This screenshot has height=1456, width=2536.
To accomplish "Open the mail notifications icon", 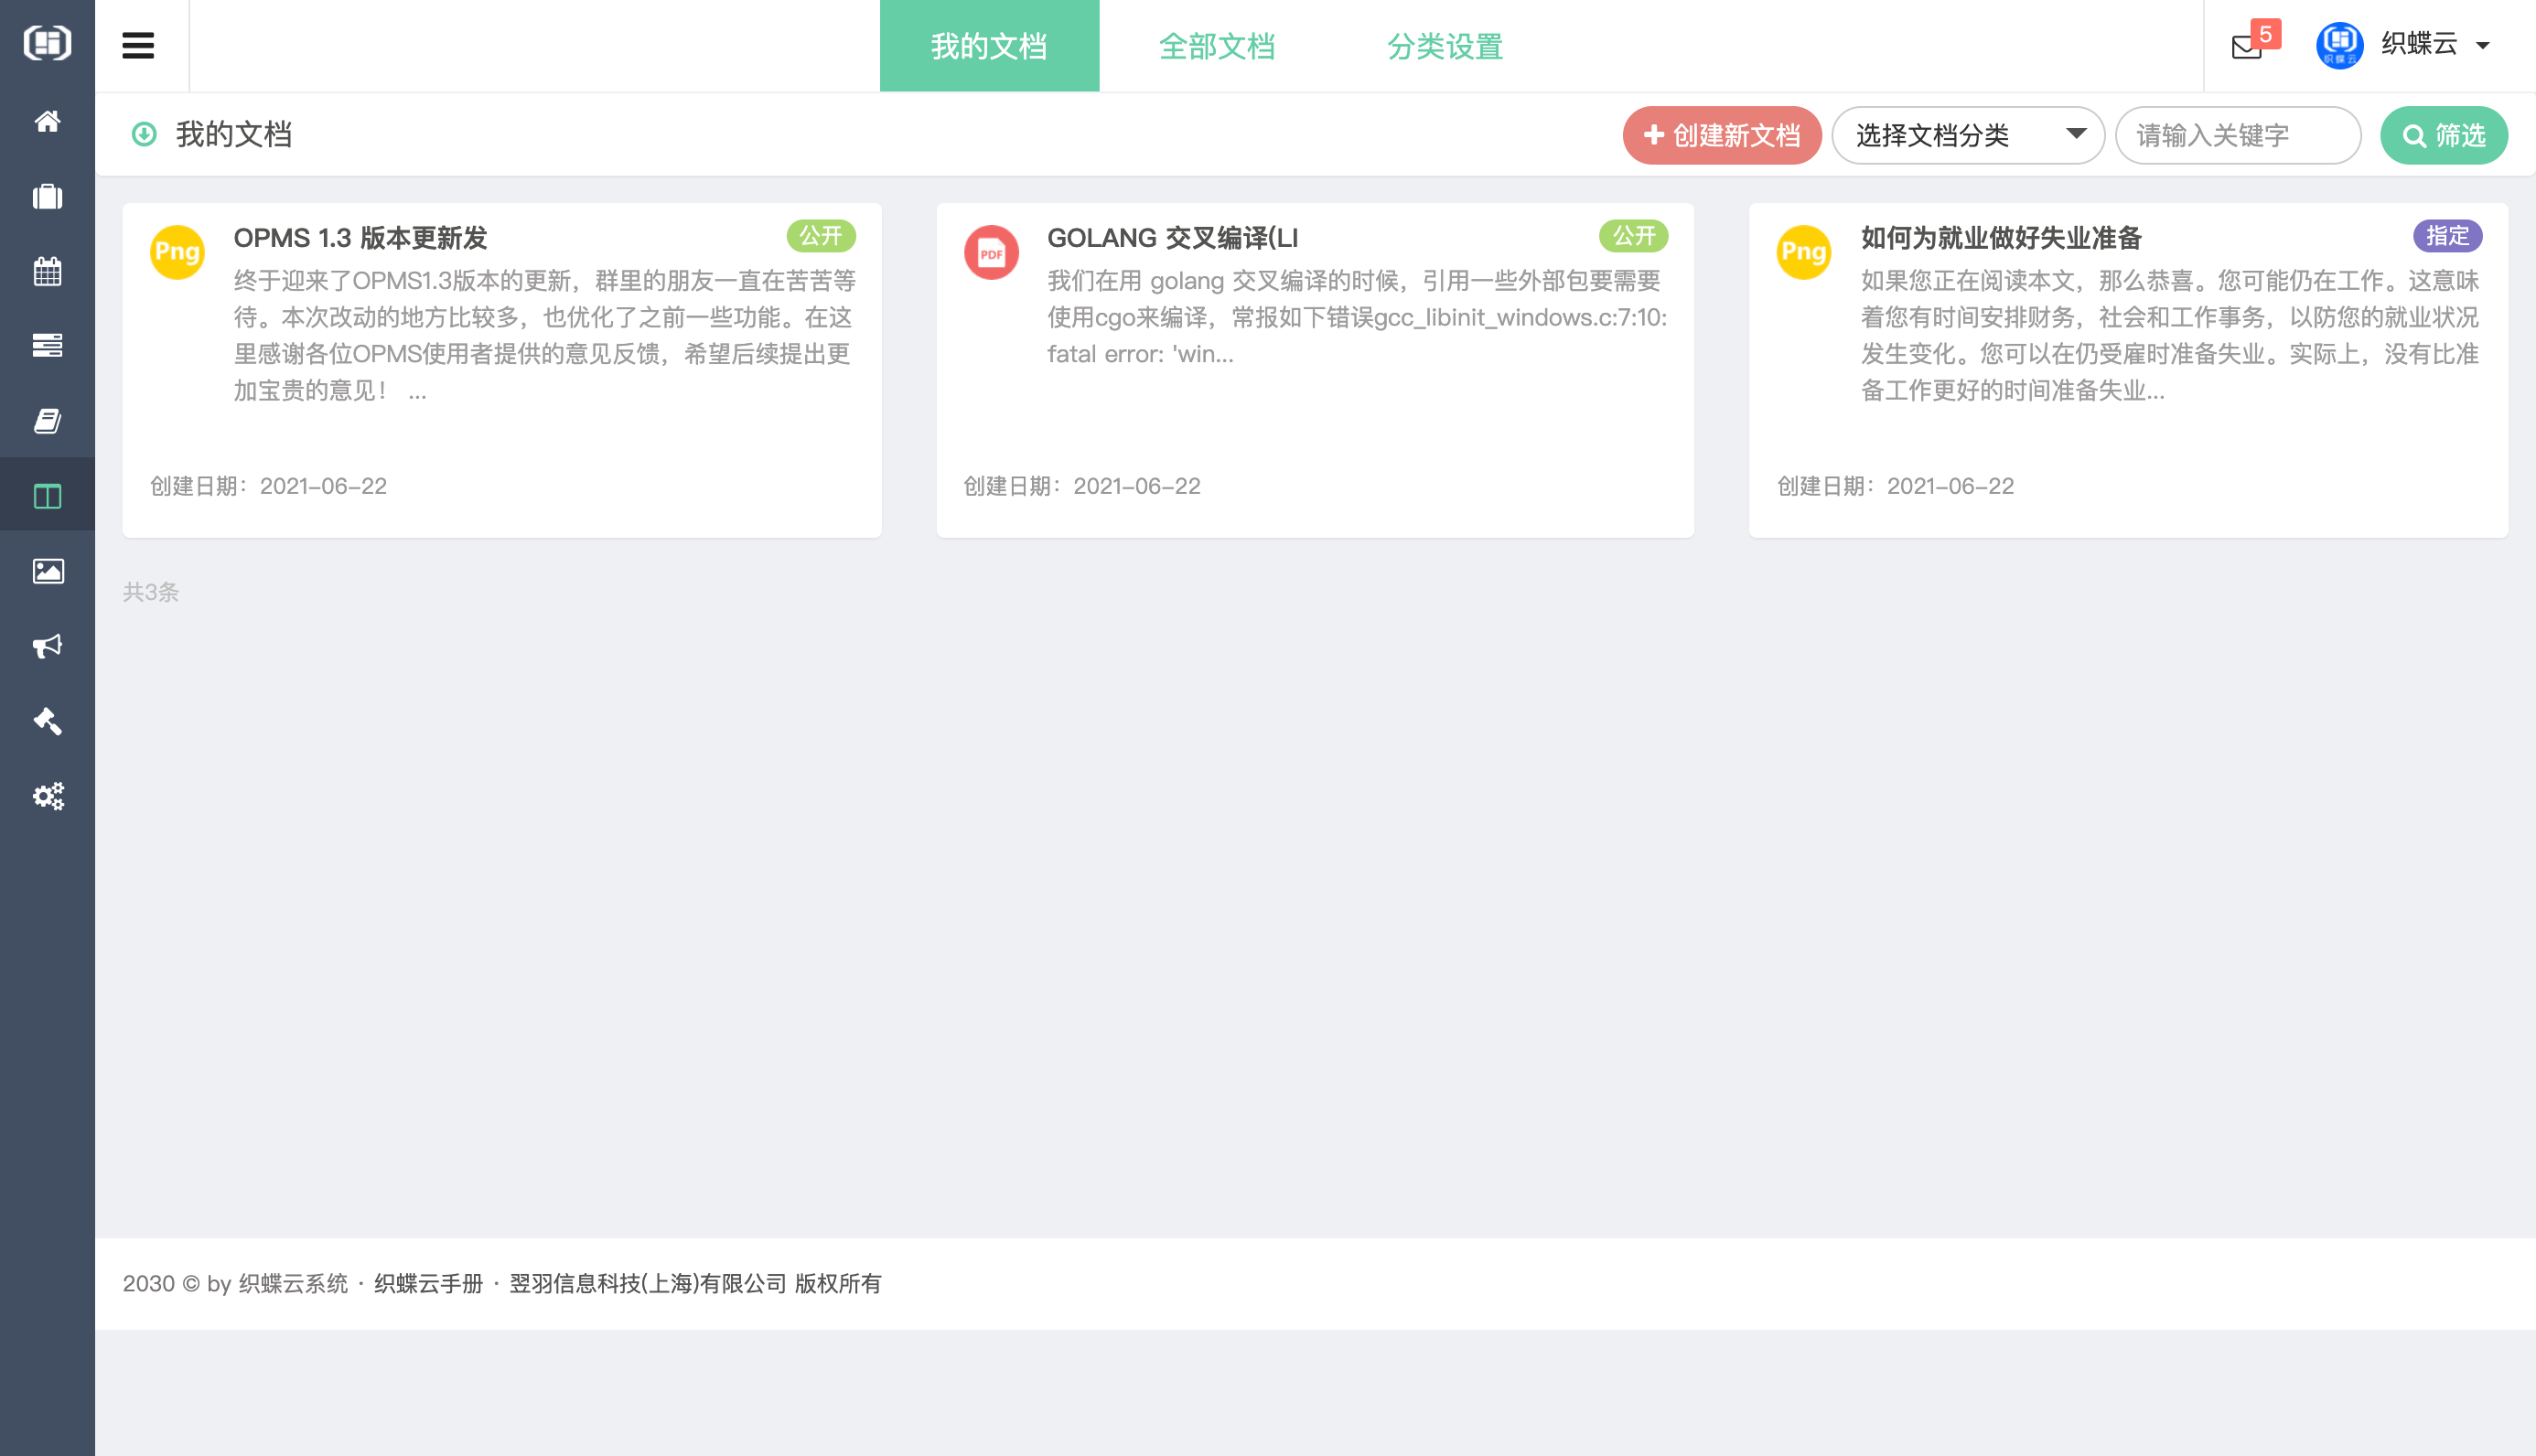I will pos(2247,46).
